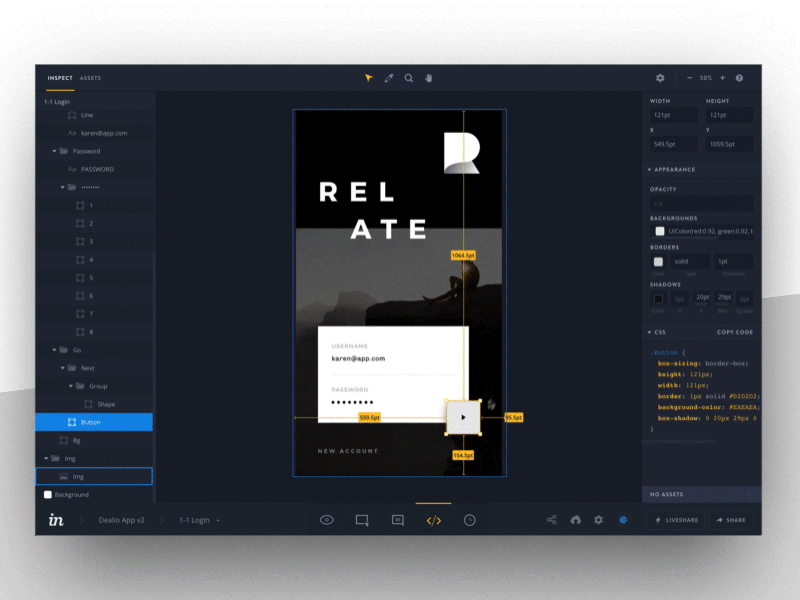Click the R logo on canvas
The width and height of the screenshot is (800, 600).
coord(462,153)
